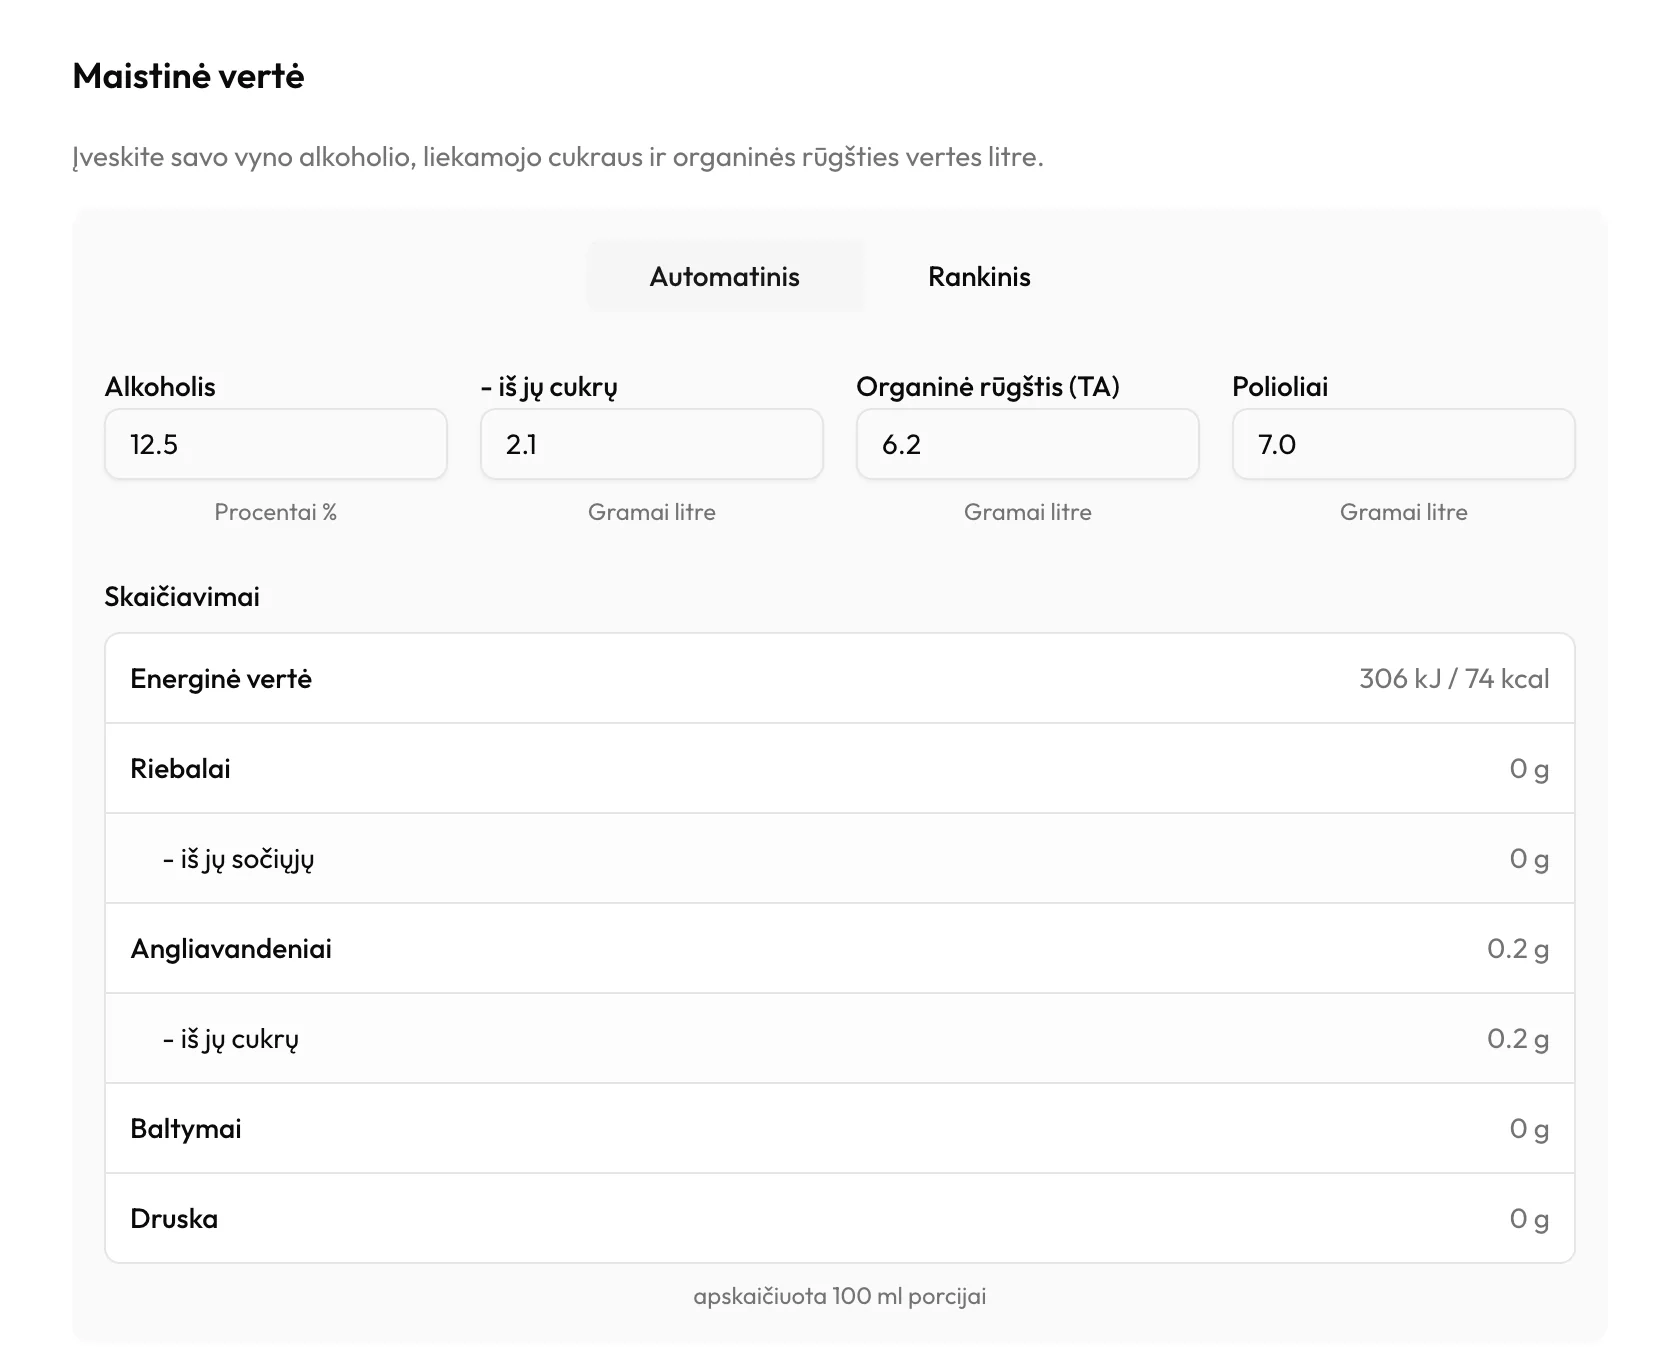Click the 'Alkoholis' field label
Image resolution: width=1680 pixels, height=1370 pixels.
pyautogui.click(x=160, y=387)
